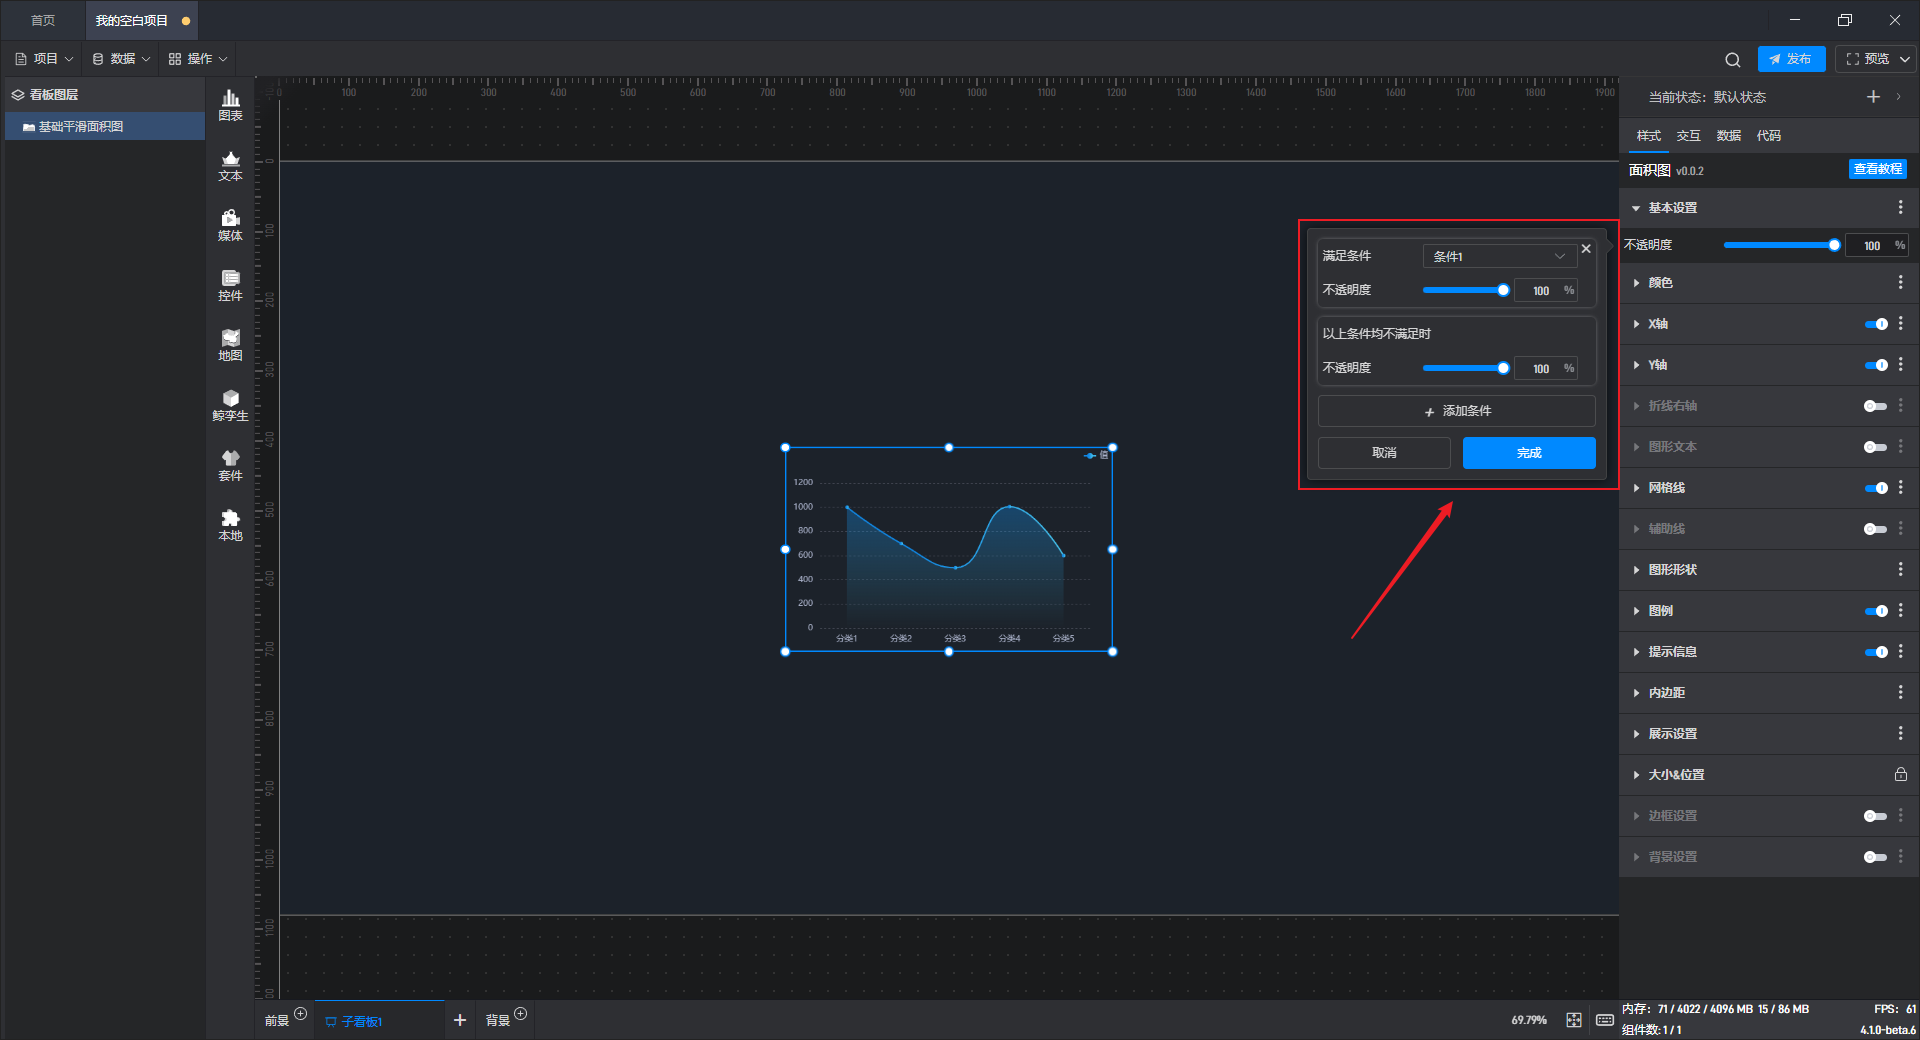Open the 操作 menu
Image resolution: width=1920 pixels, height=1040 pixels.
(x=198, y=59)
